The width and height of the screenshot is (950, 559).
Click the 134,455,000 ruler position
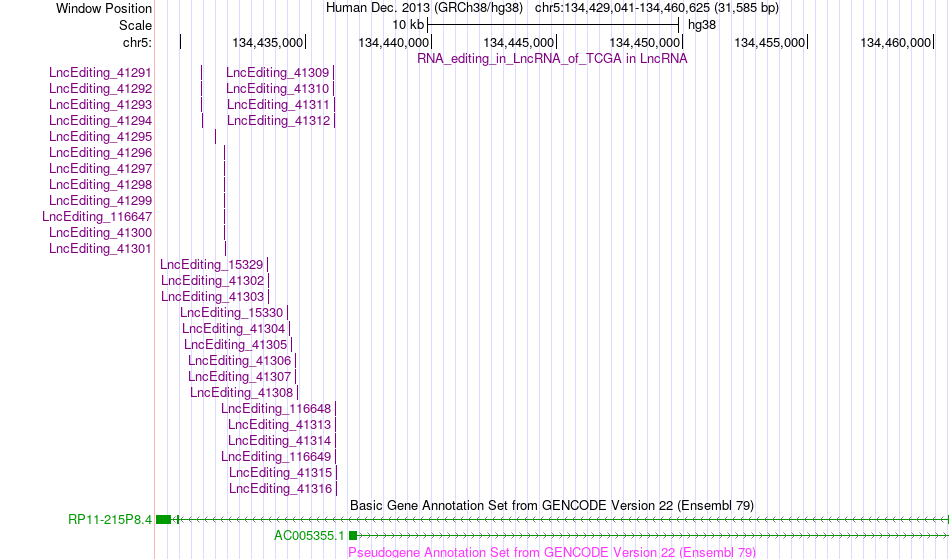click(x=769, y=42)
